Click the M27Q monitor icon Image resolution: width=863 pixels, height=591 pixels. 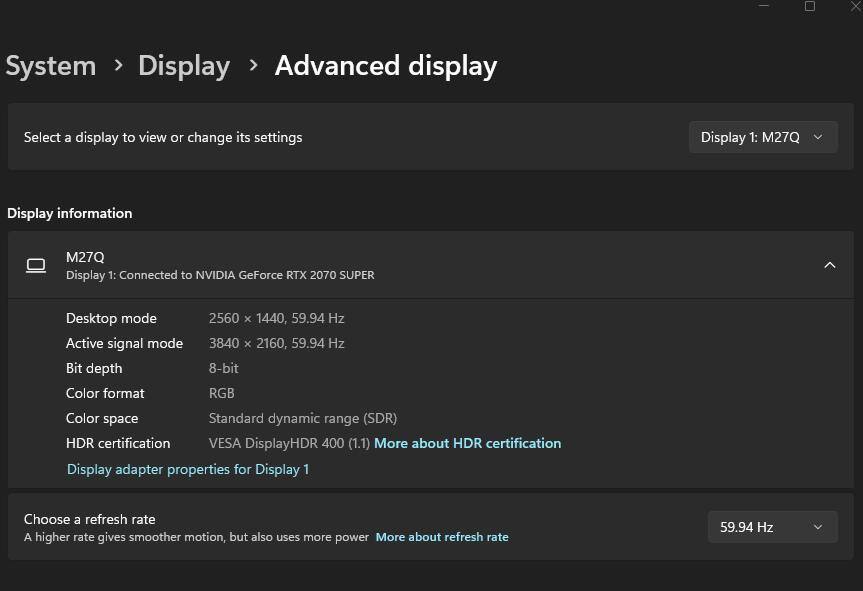pyautogui.click(x=36, y=265)
